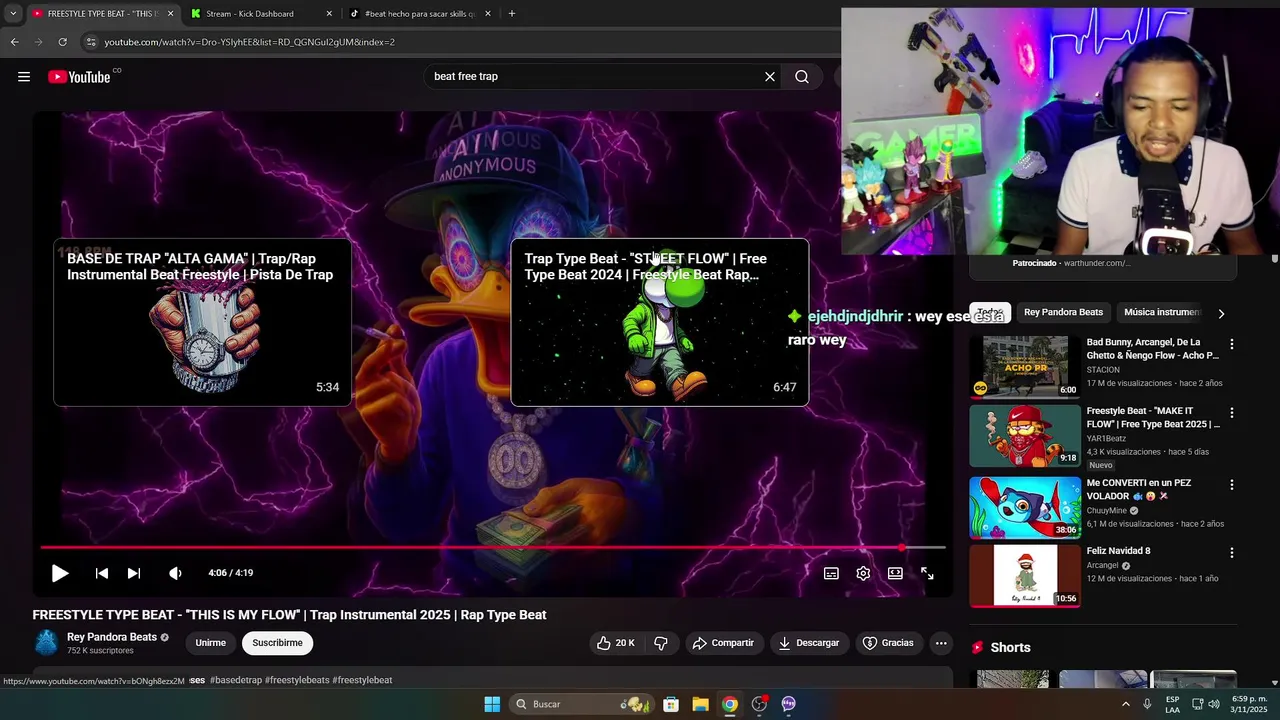This screenshot has height=720, width=1280.
Task: Click the Compartir button
Action: [723, 643]
